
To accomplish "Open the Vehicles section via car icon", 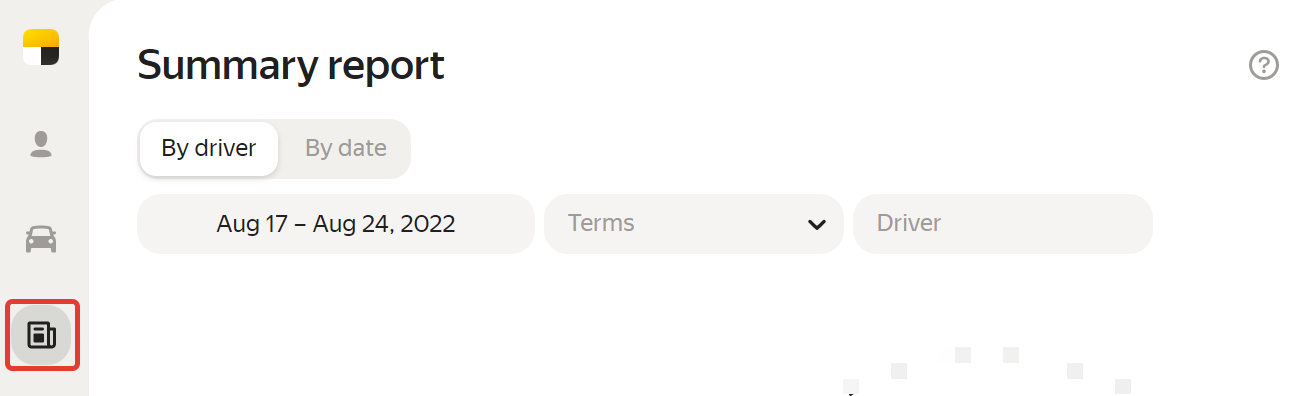I will [41, 239].
